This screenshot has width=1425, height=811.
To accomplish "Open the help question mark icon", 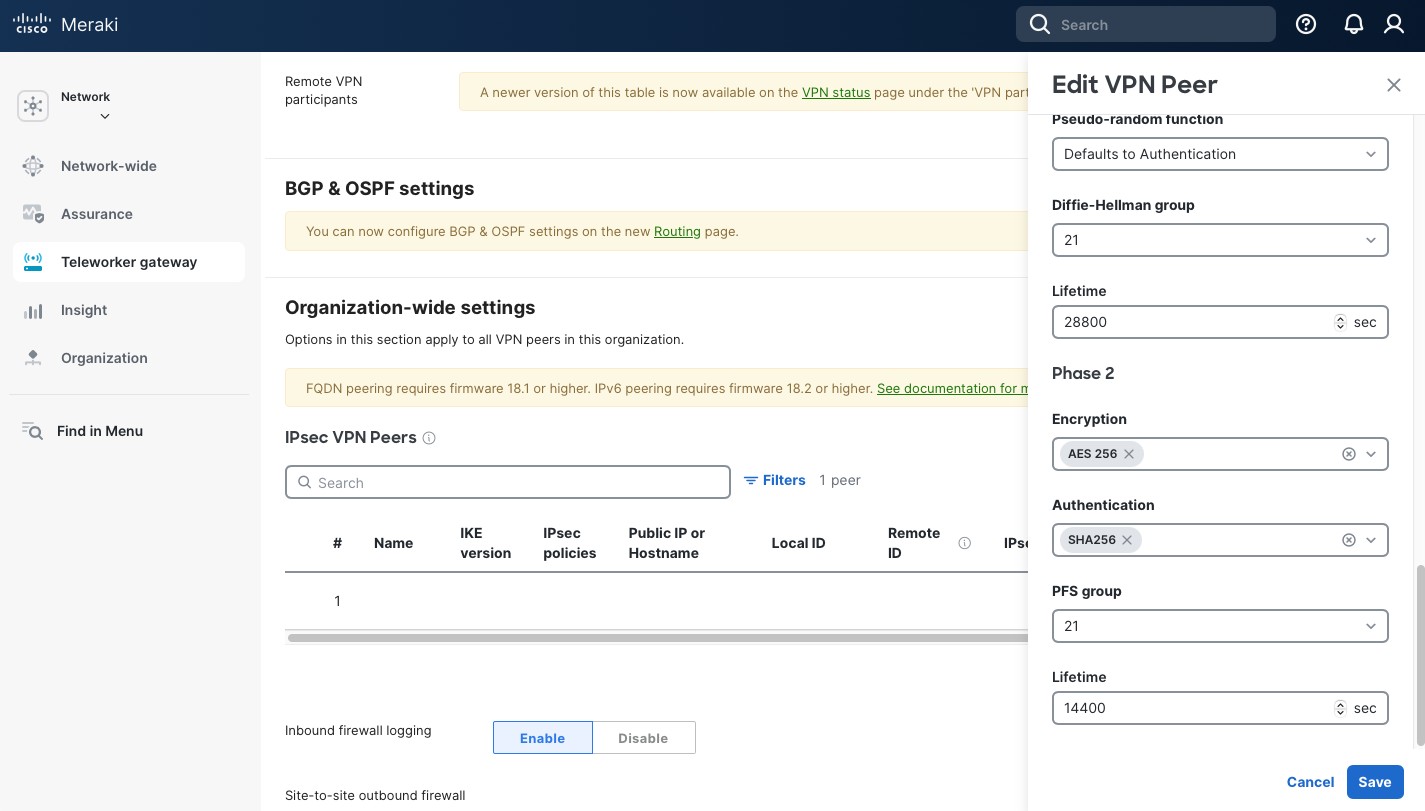I will (x=1305, y=25).
